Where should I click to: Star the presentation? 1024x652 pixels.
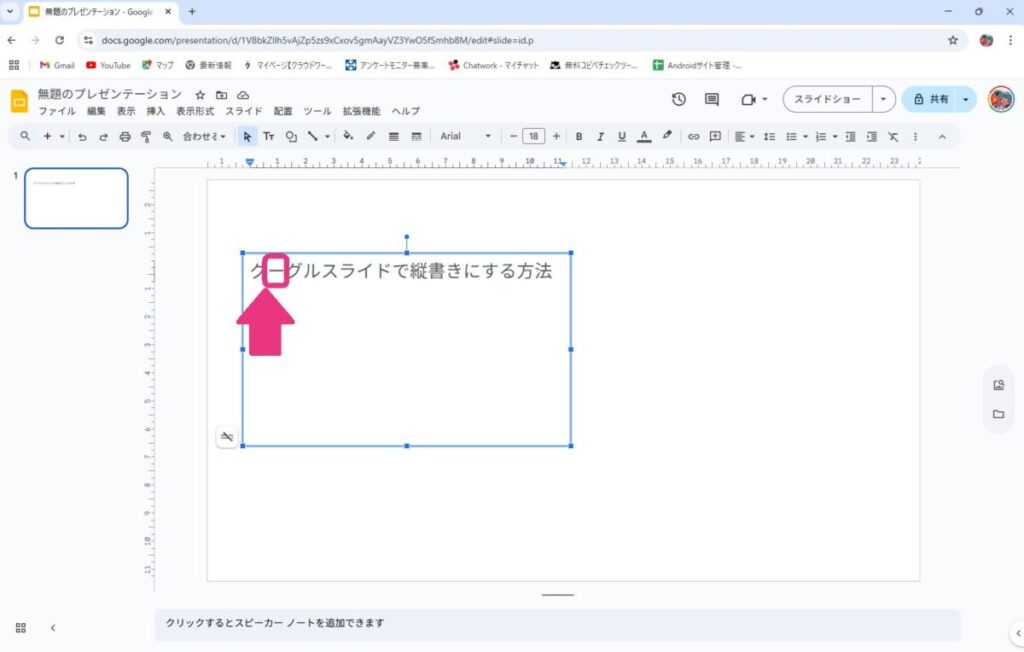pos(200,95)
